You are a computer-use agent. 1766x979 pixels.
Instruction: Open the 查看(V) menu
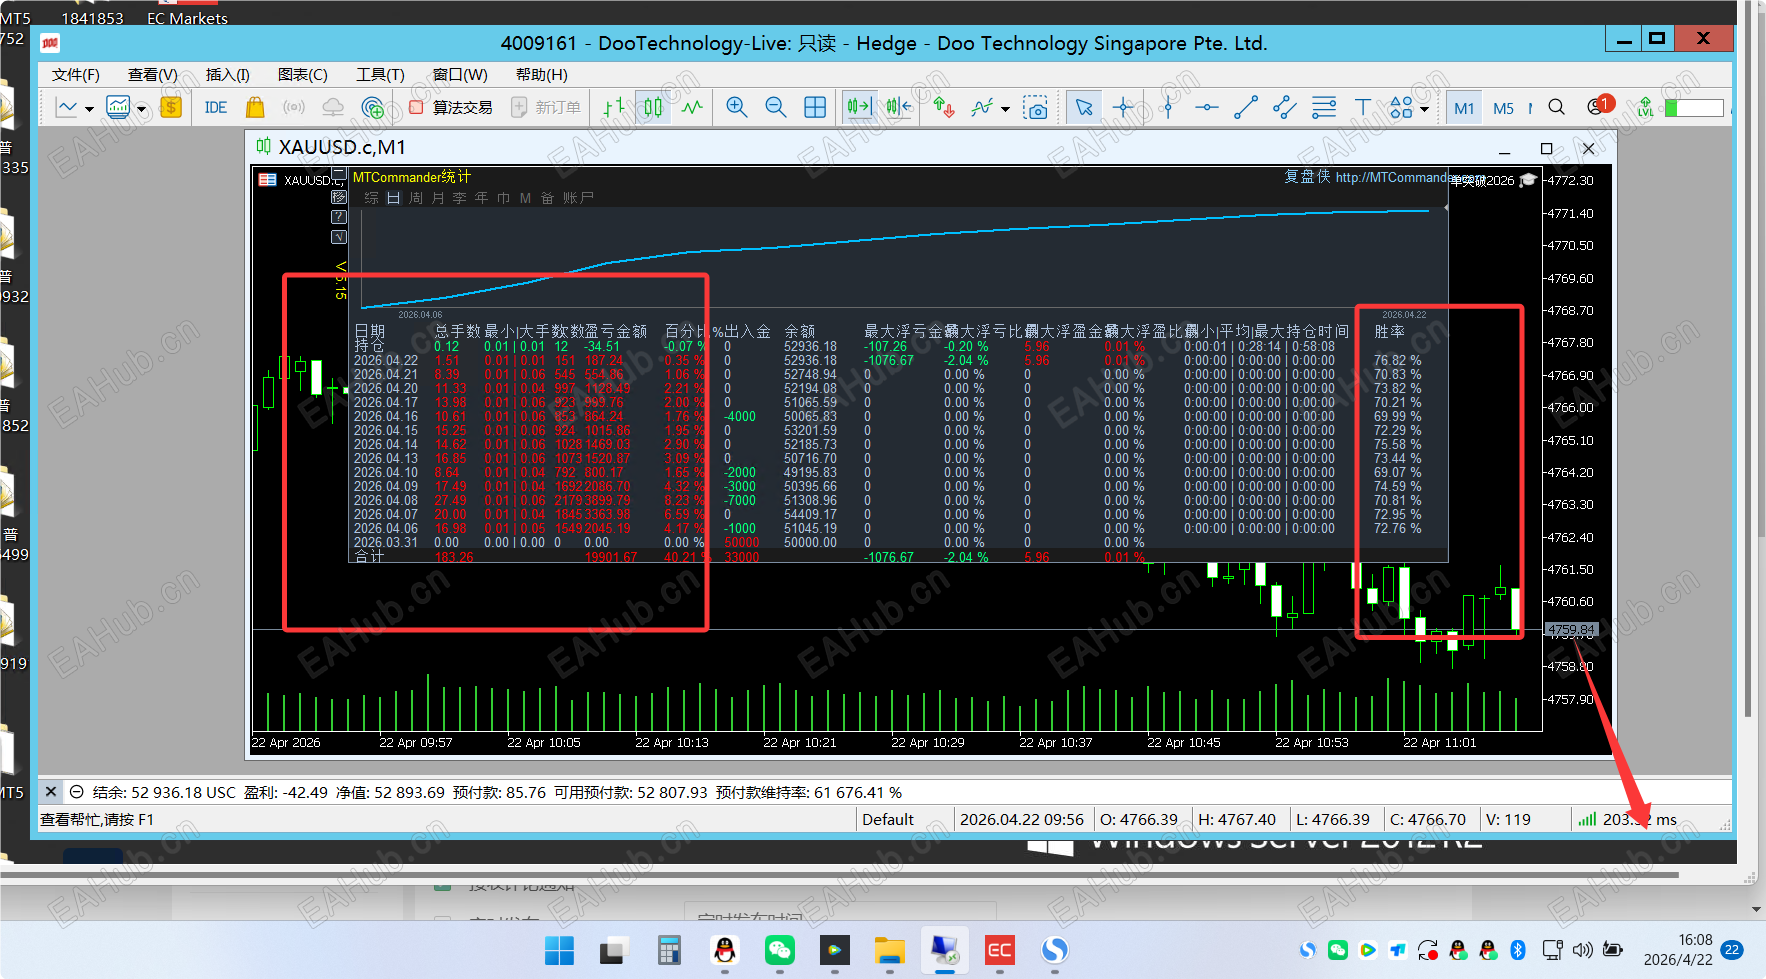pos(153,75)
